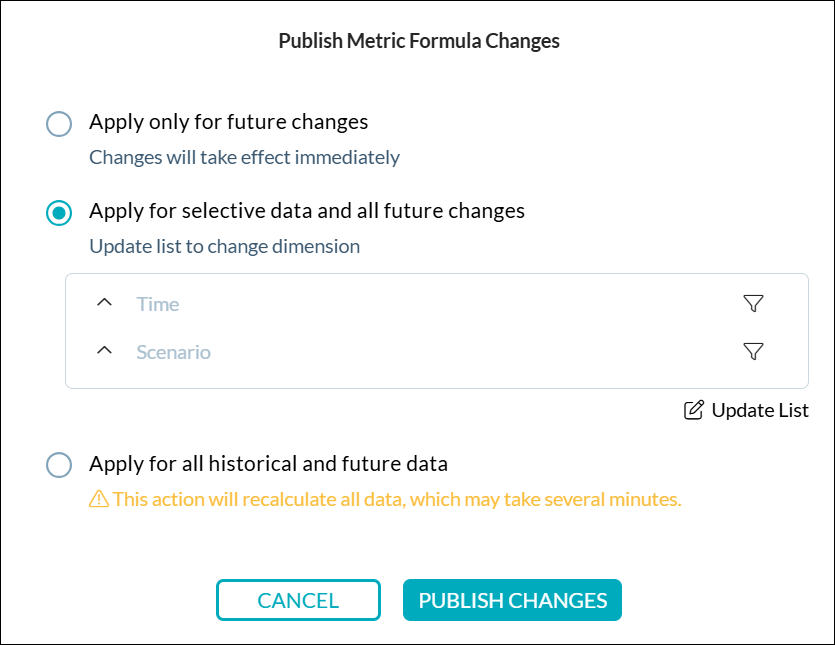The width and height of the screenshot is (835, 645).
Task: Collapse the Time dimension row
Action: tap(104, 303)
